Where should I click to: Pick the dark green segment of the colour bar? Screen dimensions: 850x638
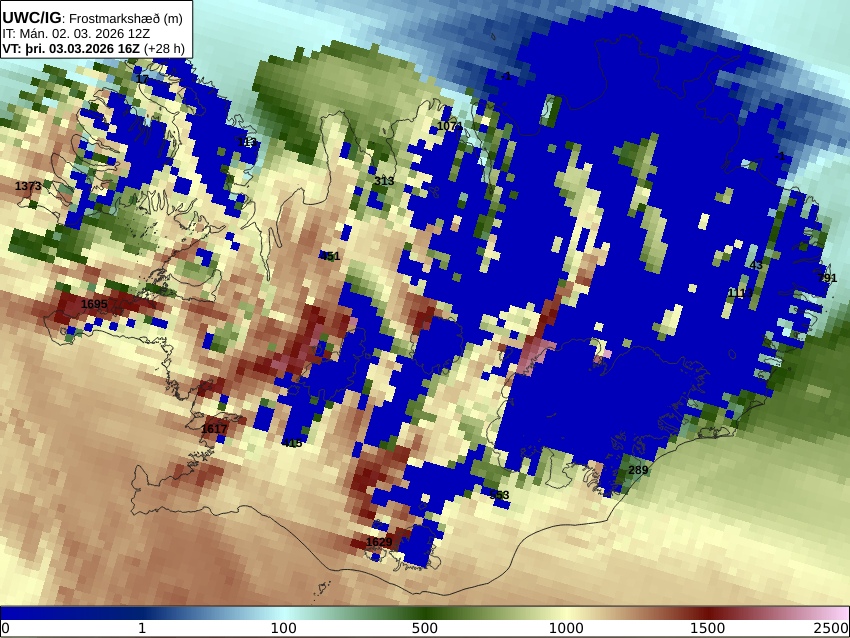click(424, 613)
